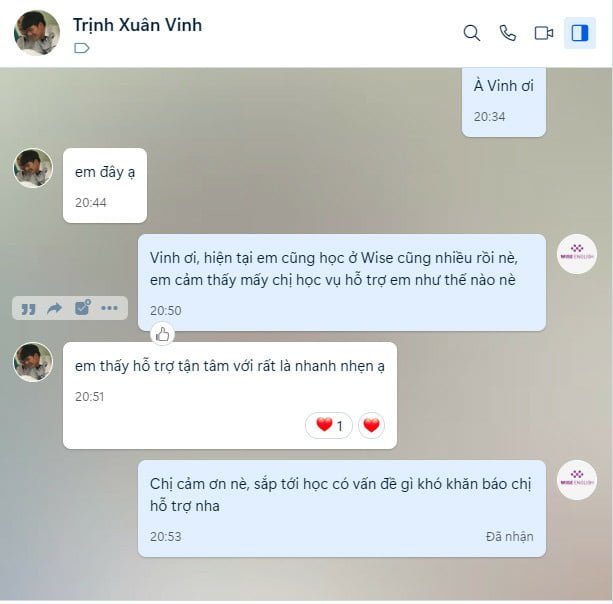Toggle the conversation info side panel
Screen dimensions: 613x604
click(580, 33)
